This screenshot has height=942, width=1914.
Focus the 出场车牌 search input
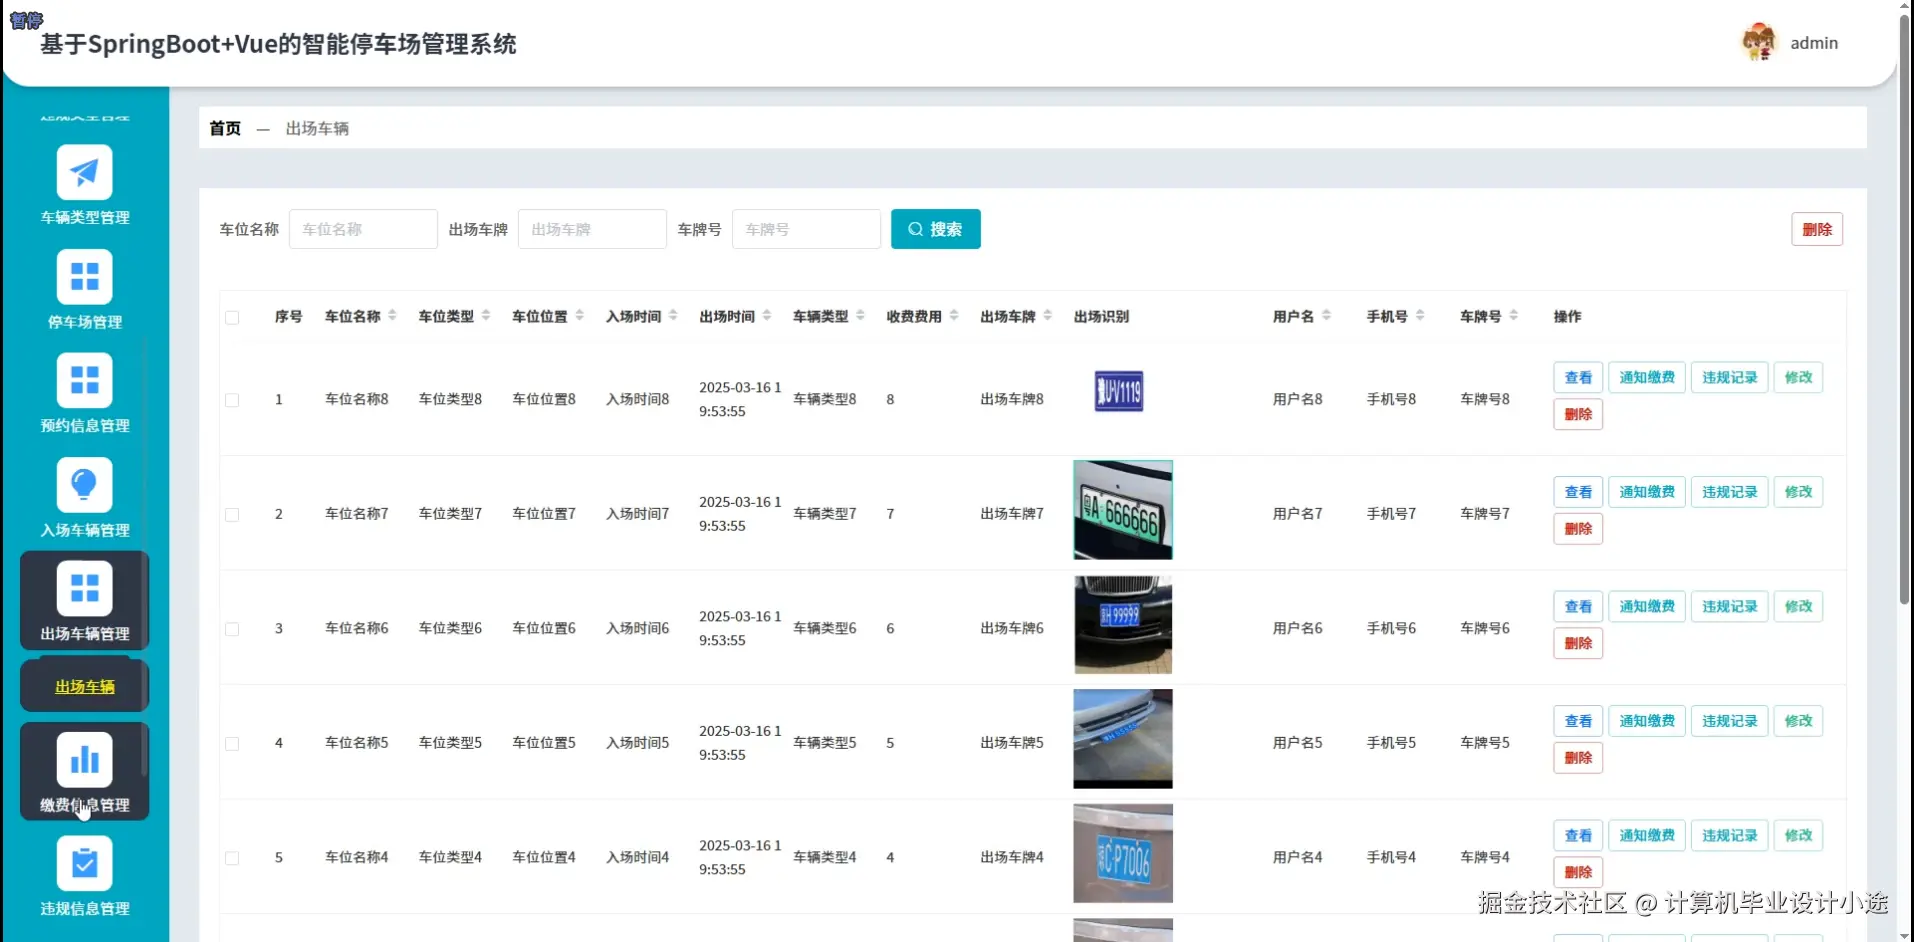(592, 229)
